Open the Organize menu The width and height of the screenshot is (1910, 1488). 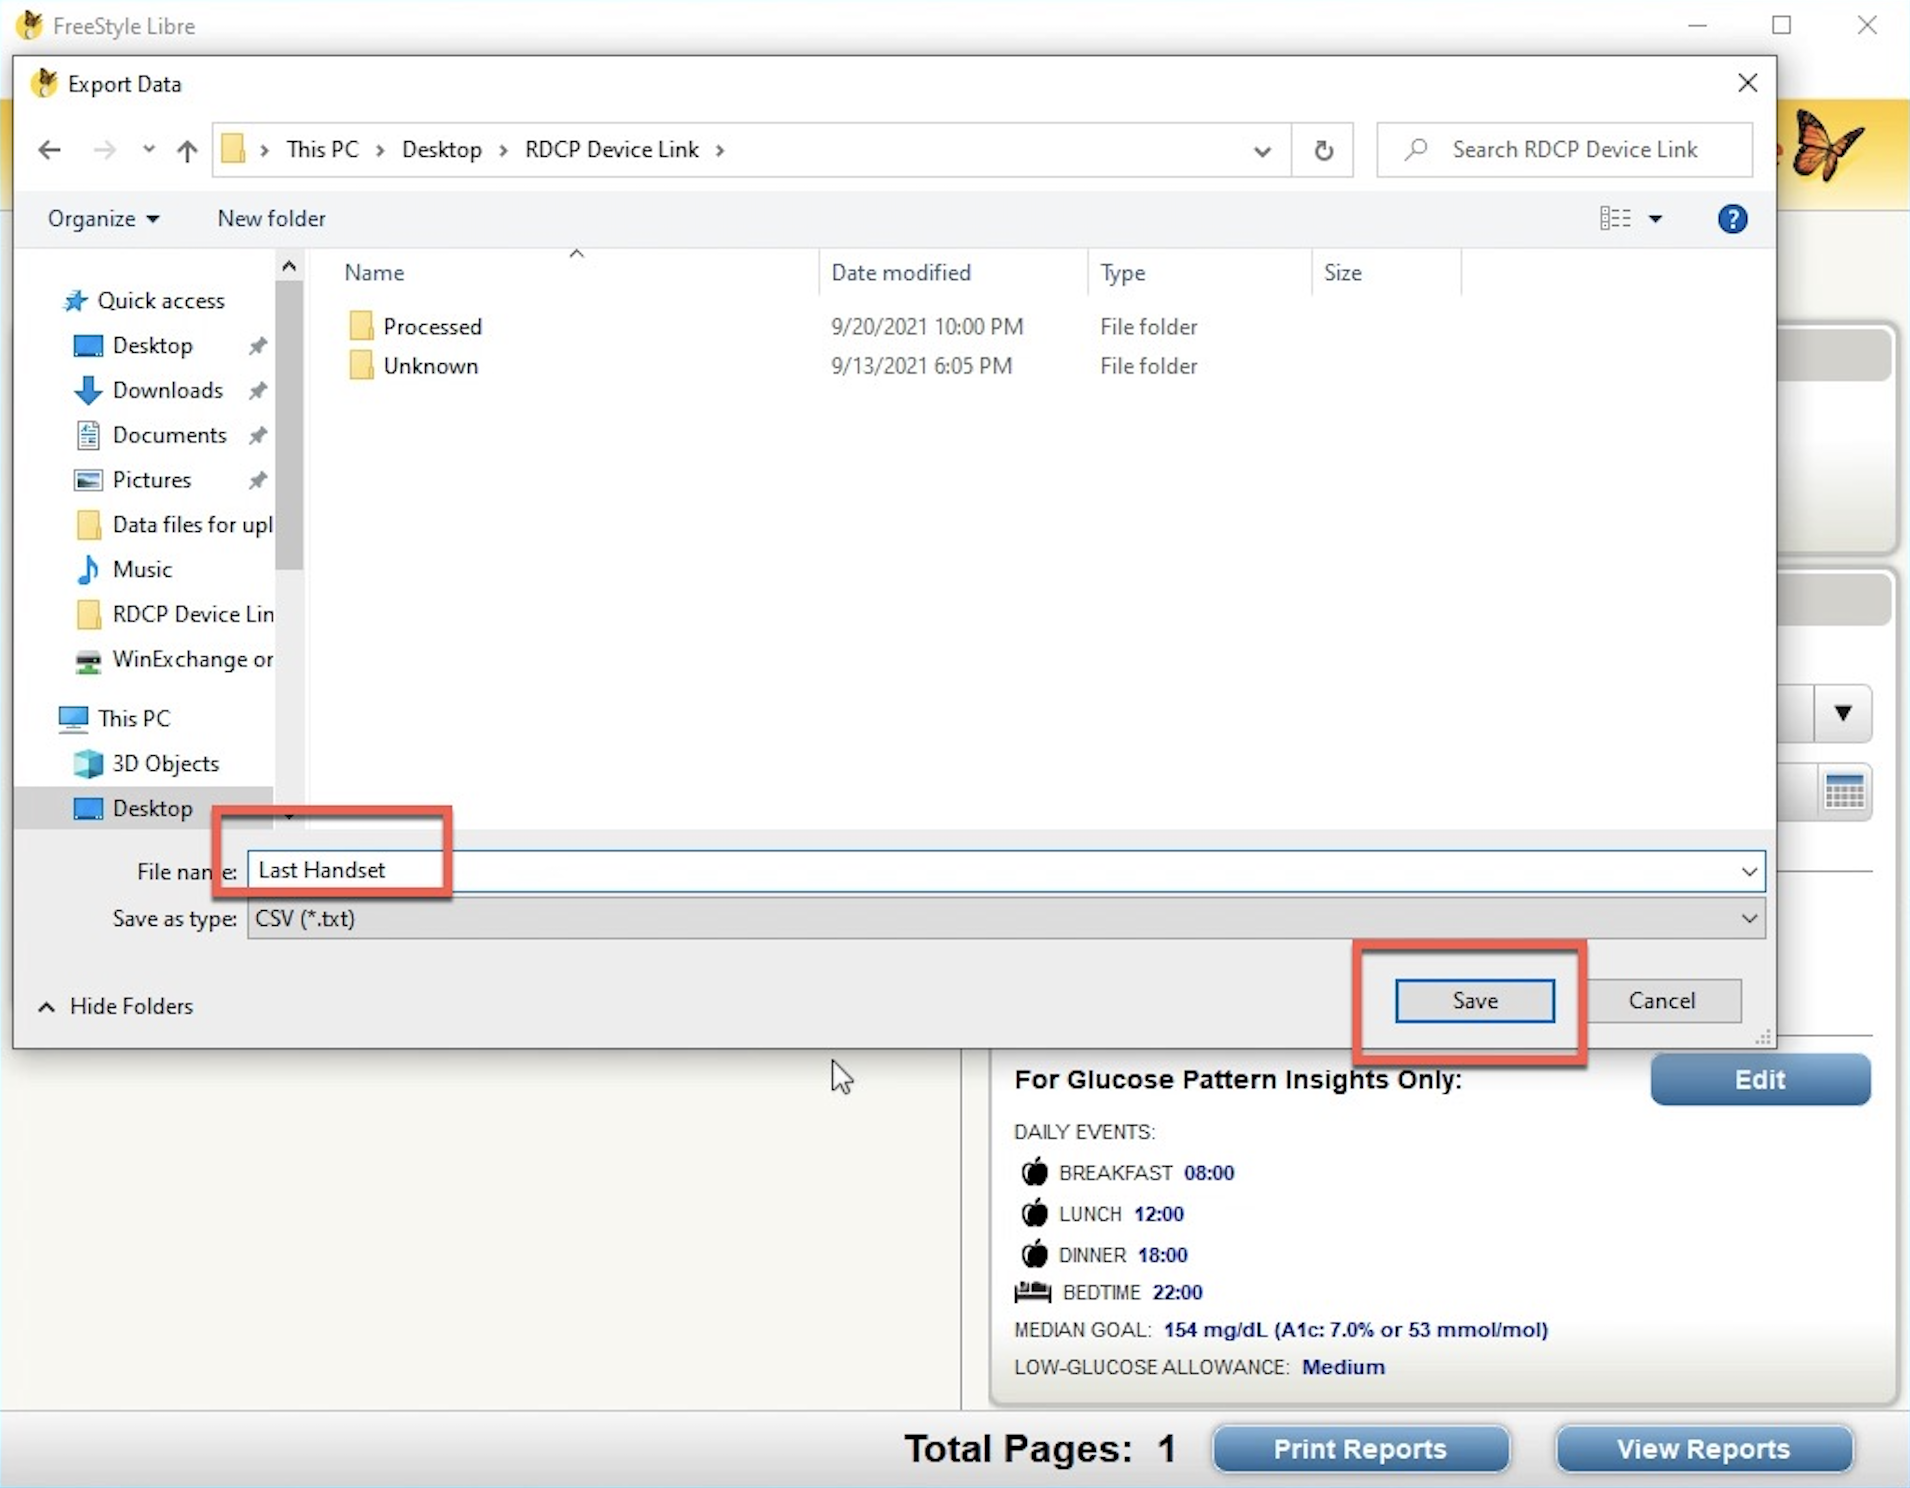[x=103, y=219]
